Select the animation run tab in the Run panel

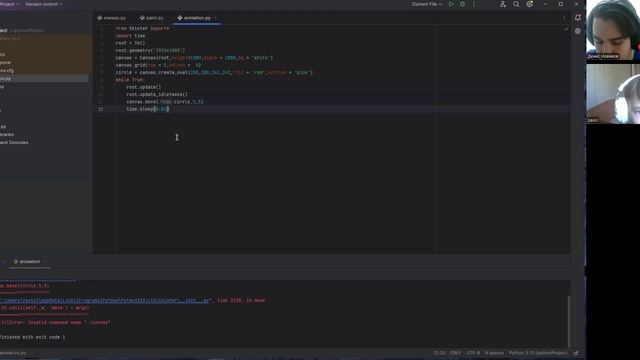coord(27,262)
